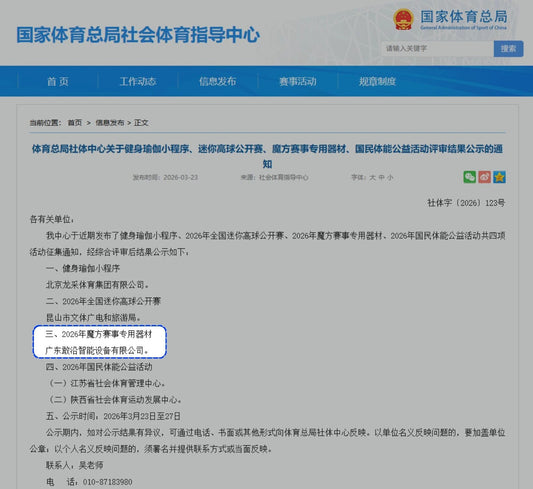This screenshot has height=489, width=533.
Task: Click the star favorites share icon
Action: pos(499,177)
